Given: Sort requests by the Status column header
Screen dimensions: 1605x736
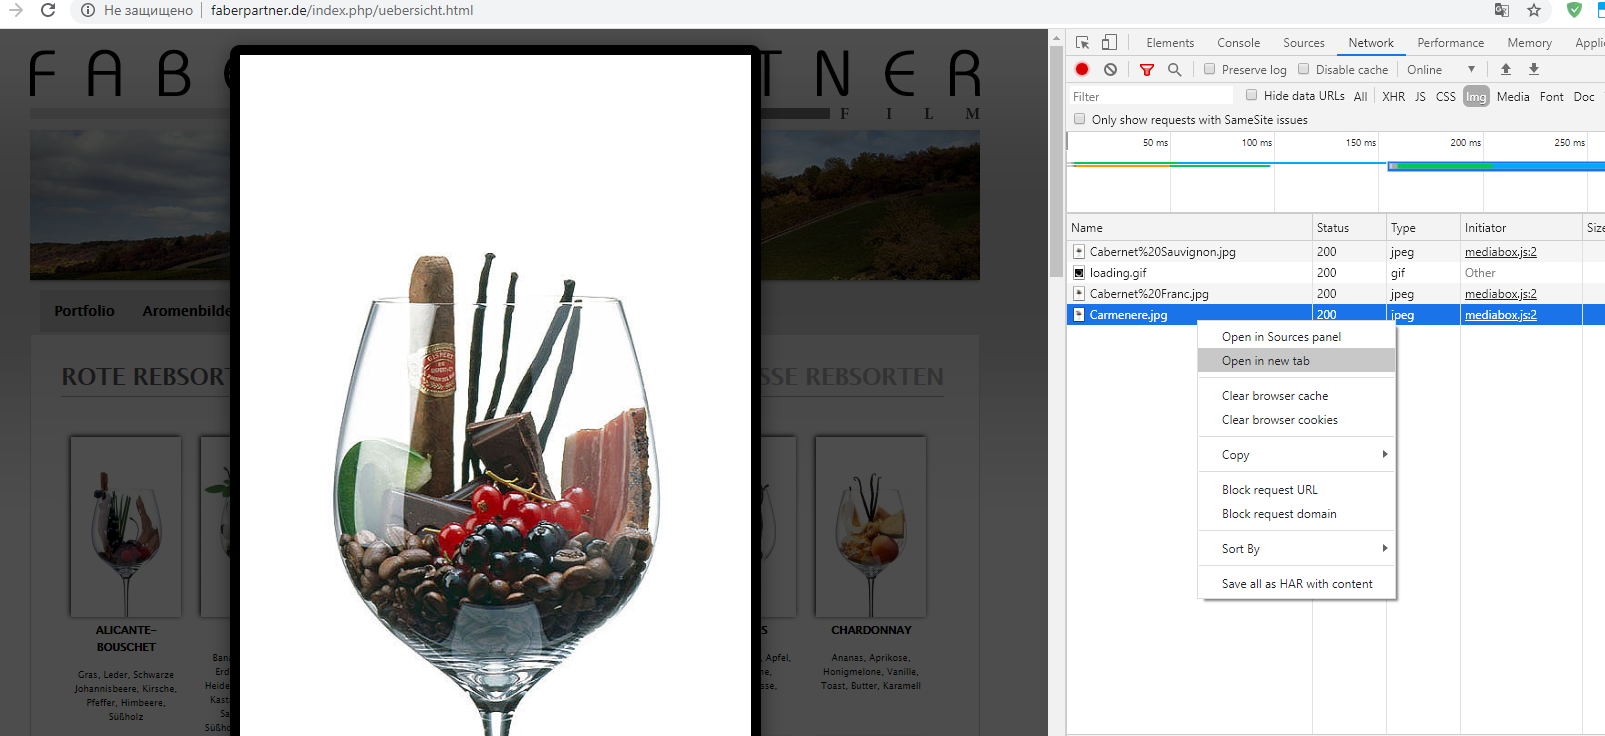Looking at the screenshot, I should (1349, 228).
